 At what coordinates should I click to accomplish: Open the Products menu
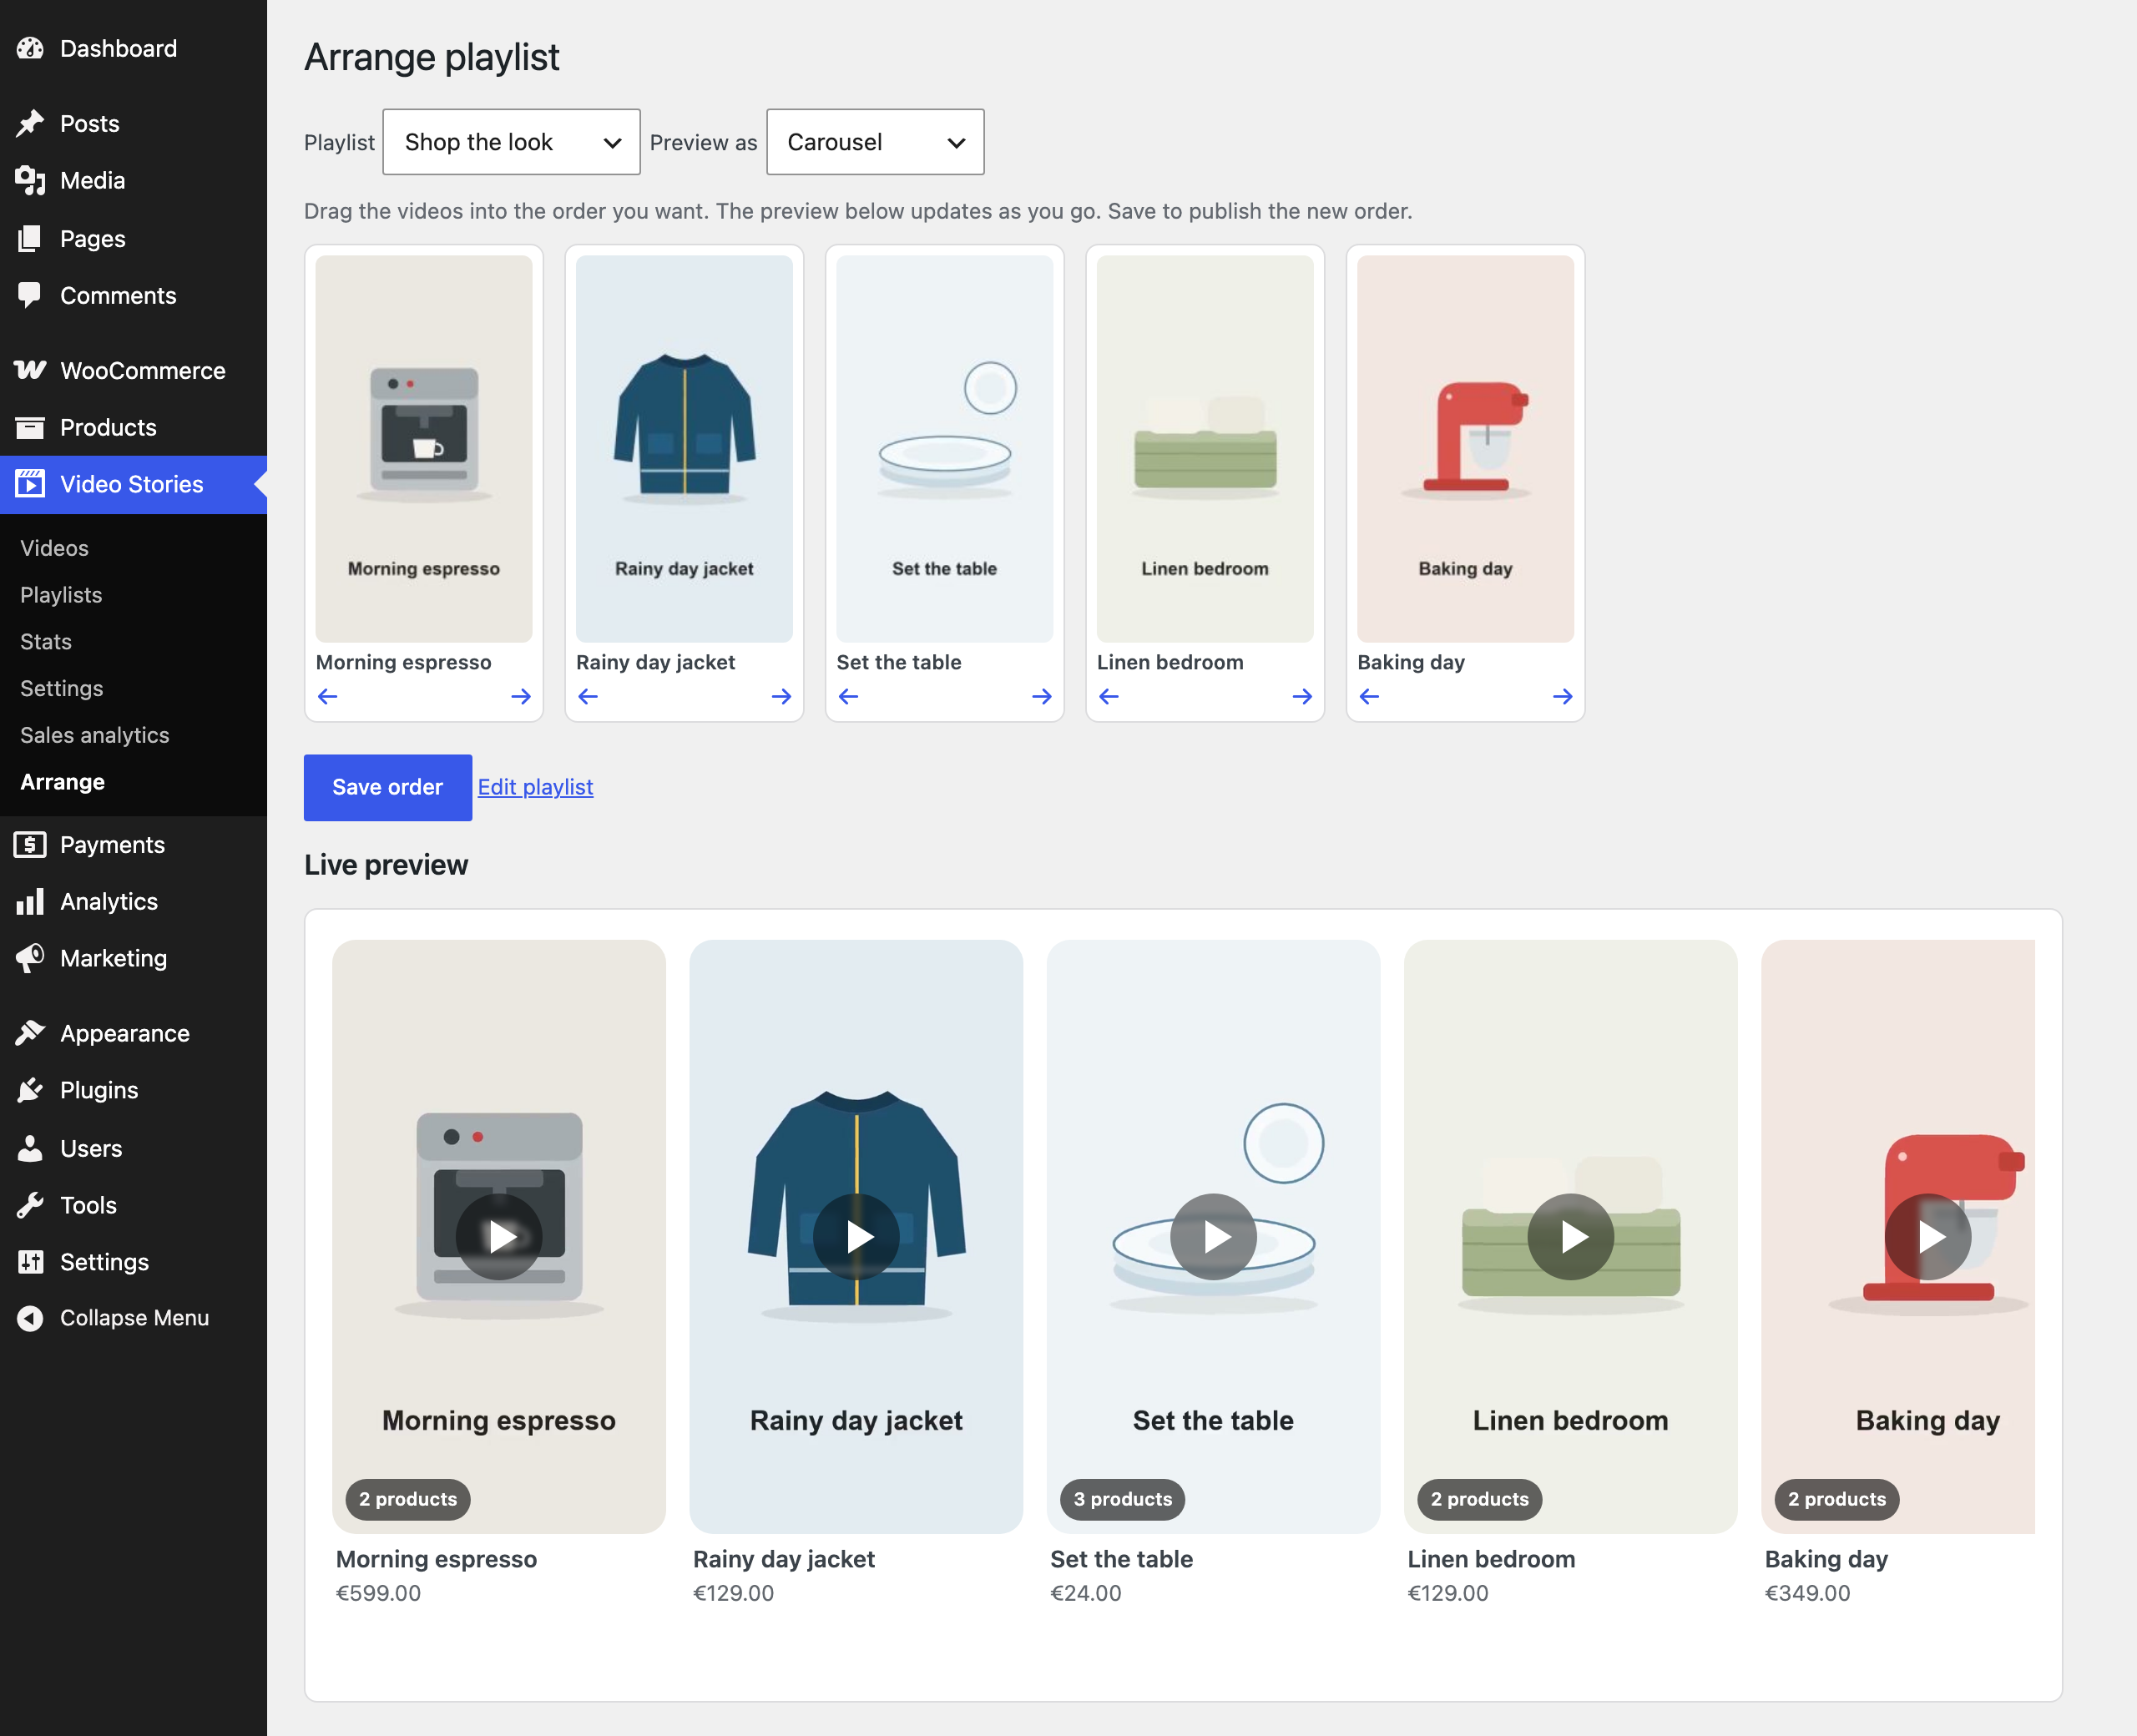133,427
